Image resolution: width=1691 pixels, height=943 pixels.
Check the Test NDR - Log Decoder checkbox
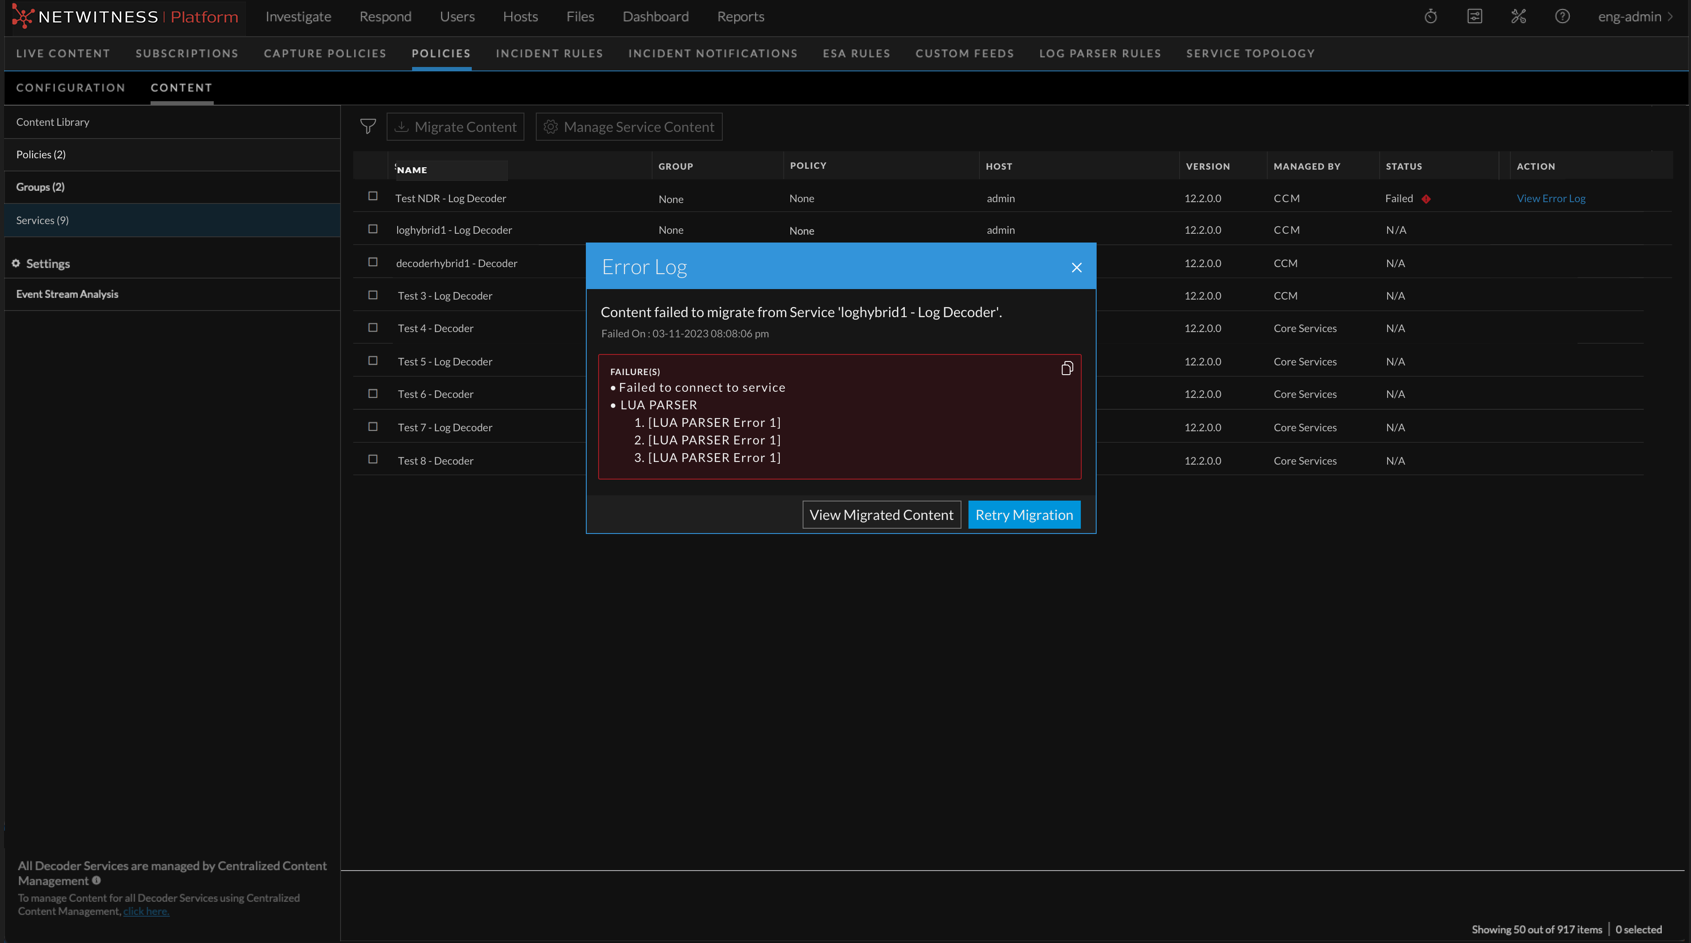click(x=373, y=197)
